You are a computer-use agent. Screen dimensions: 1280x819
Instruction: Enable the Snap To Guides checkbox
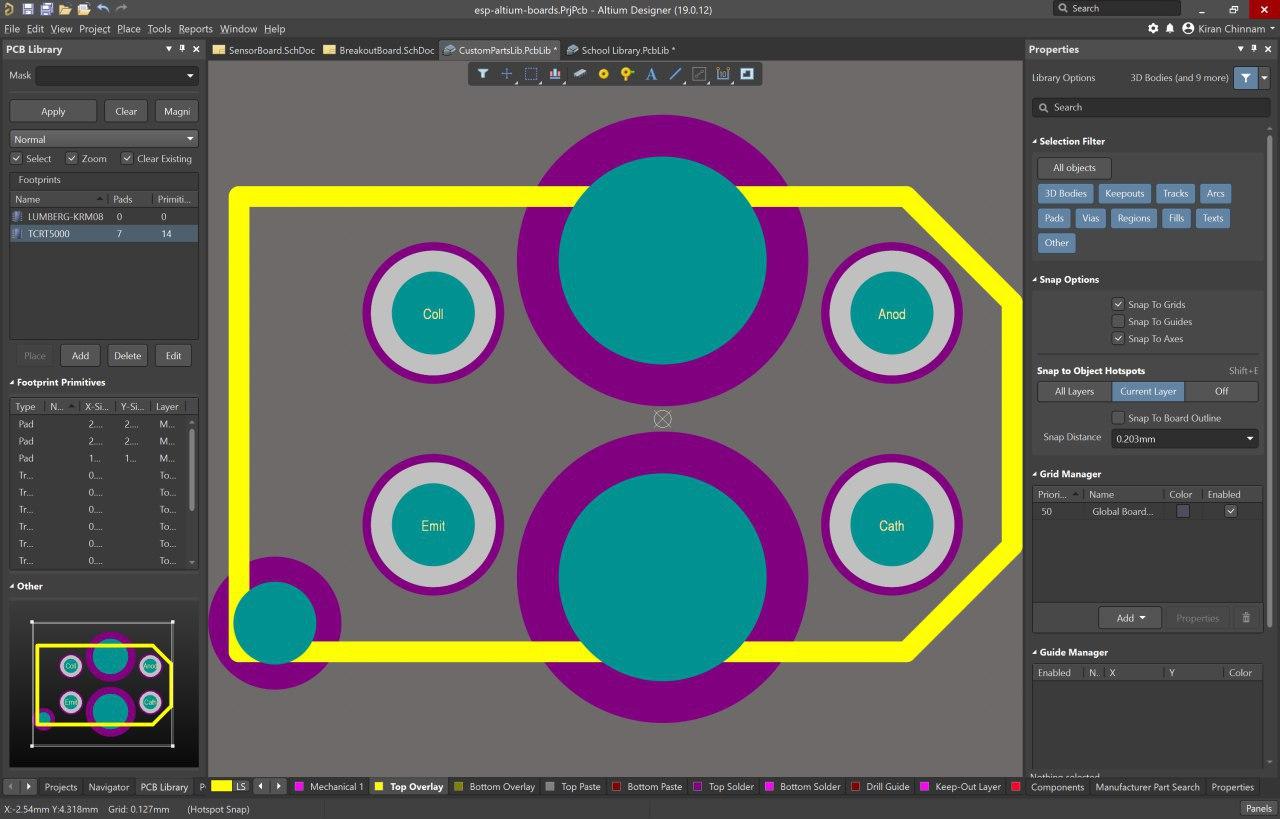1118,321
